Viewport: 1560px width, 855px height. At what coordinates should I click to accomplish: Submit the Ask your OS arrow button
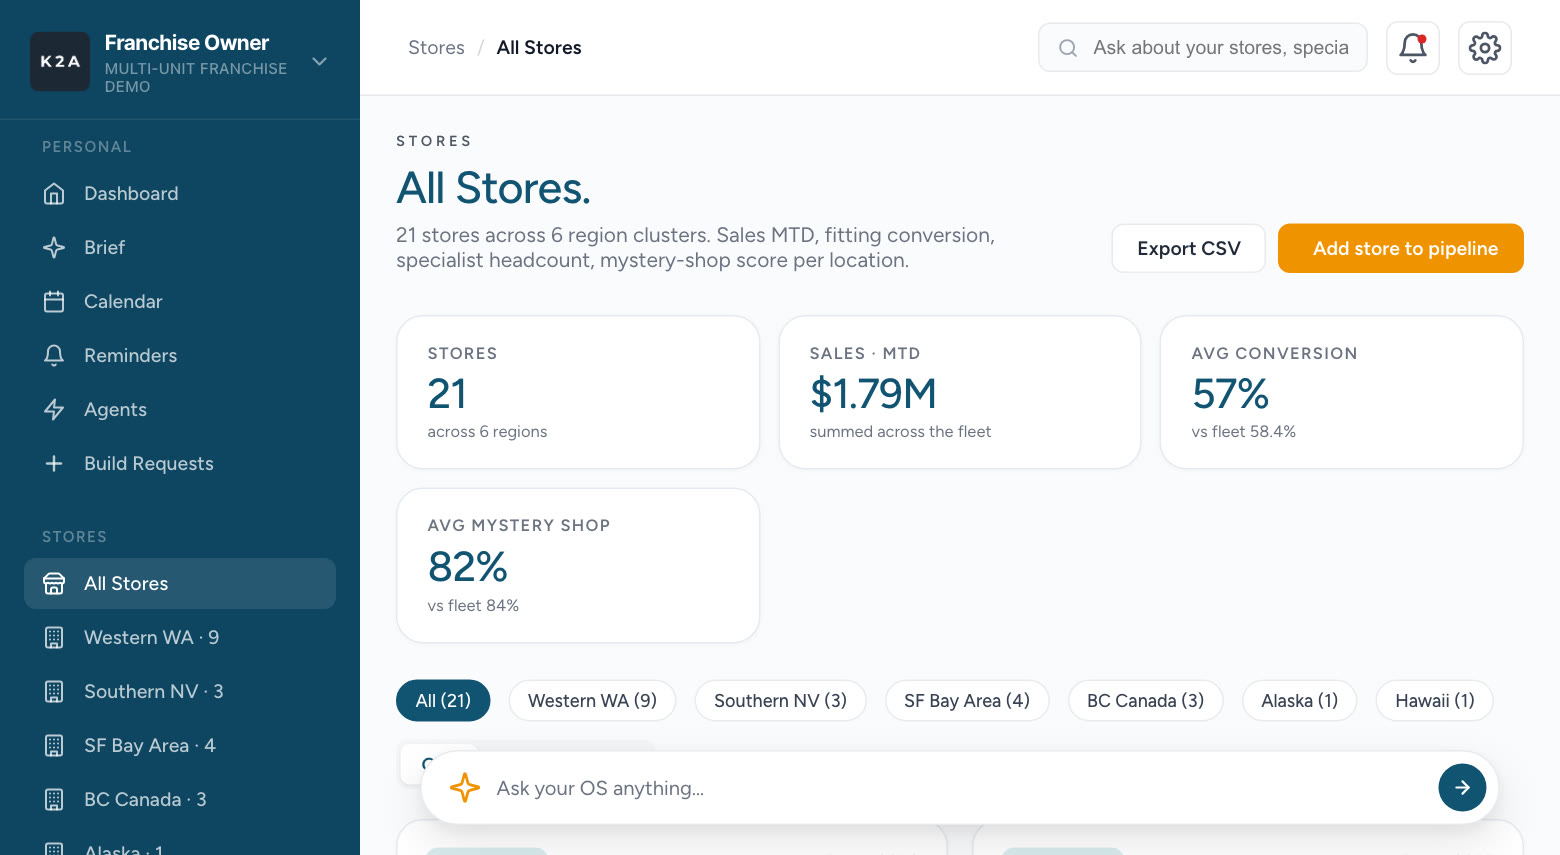tap(1462, 788)
